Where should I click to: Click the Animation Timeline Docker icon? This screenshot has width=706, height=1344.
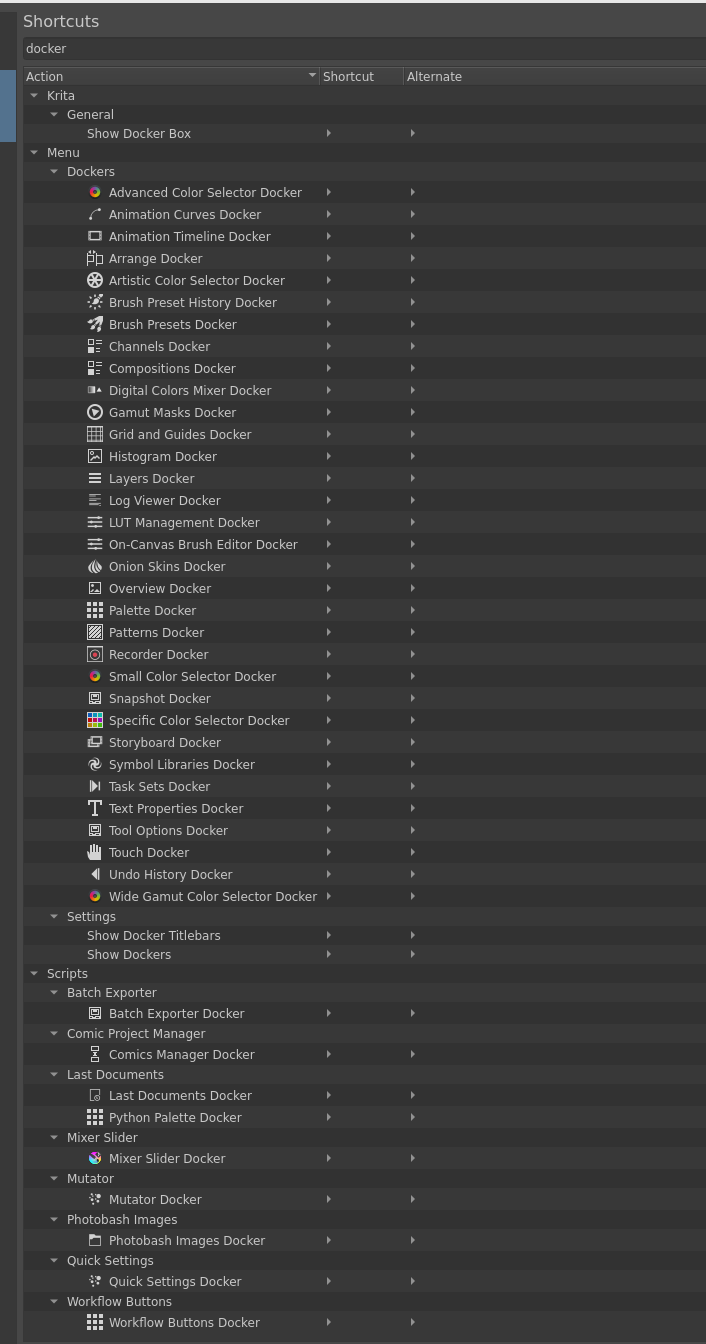(95, 236)
